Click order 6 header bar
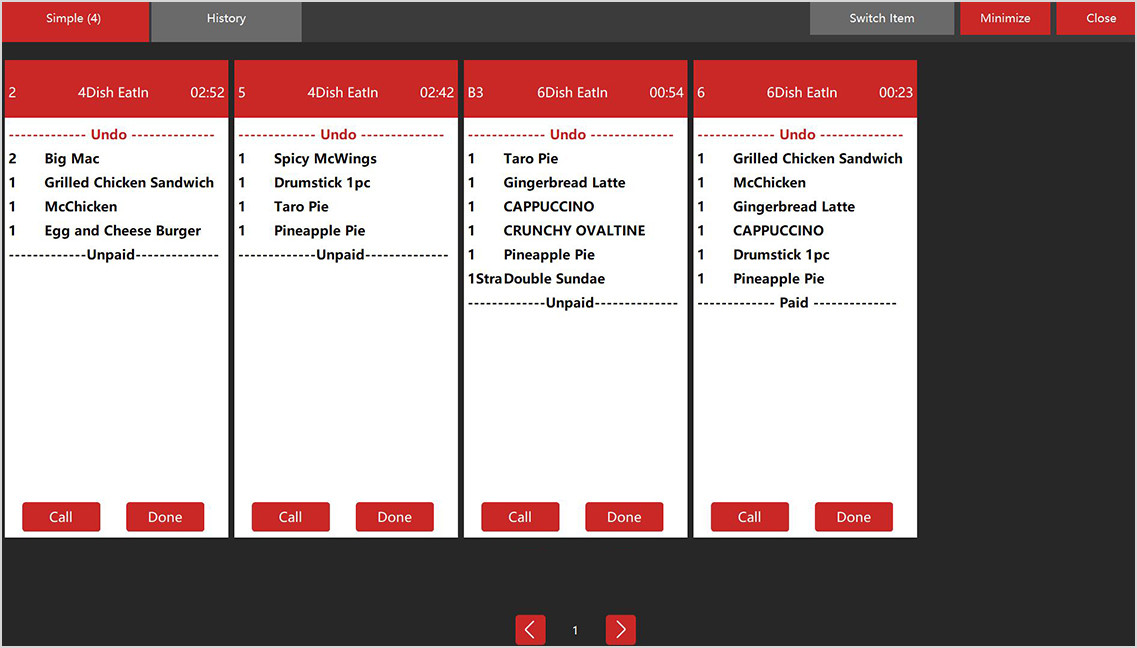1137x648 pixels. [805, 92]
